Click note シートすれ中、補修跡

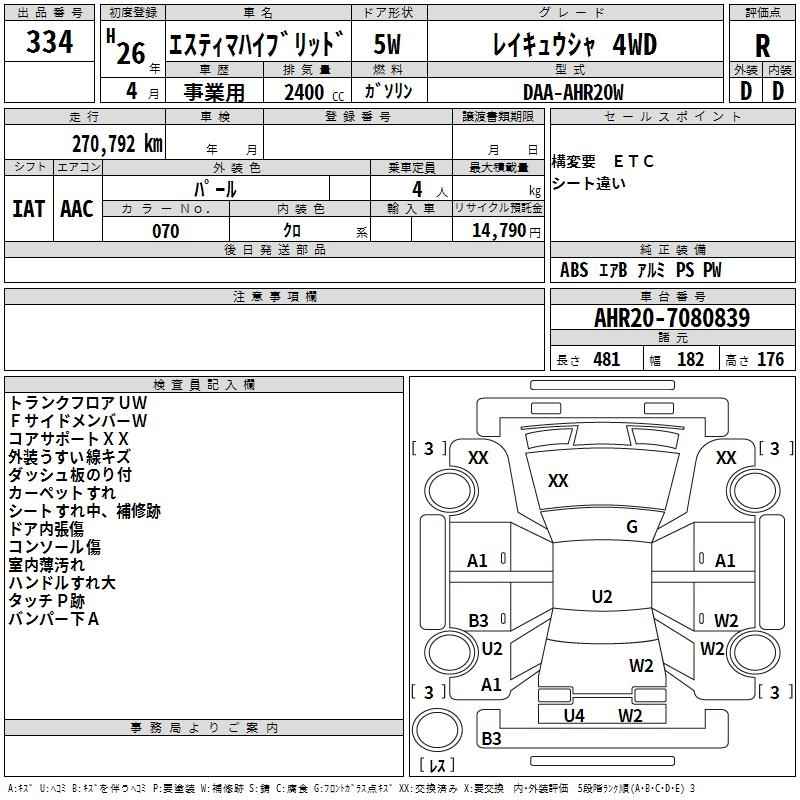[x=85, y=511]
